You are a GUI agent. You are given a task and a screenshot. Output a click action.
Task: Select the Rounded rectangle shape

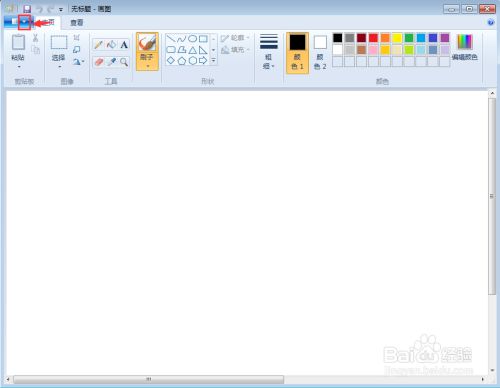click(171, 50)
